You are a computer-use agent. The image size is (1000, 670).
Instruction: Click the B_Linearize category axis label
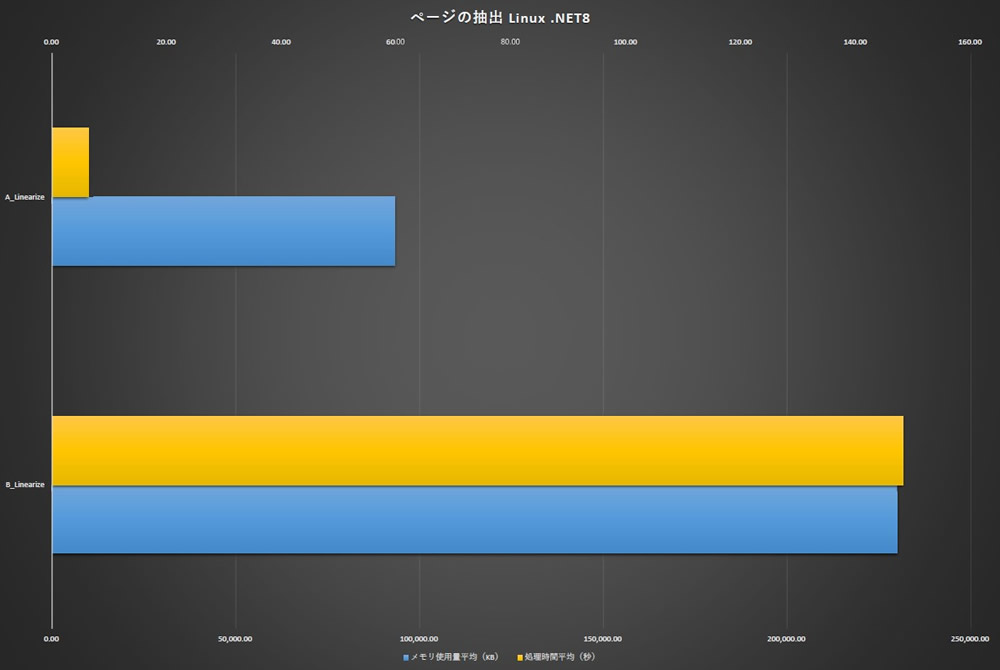pos(24,485)
